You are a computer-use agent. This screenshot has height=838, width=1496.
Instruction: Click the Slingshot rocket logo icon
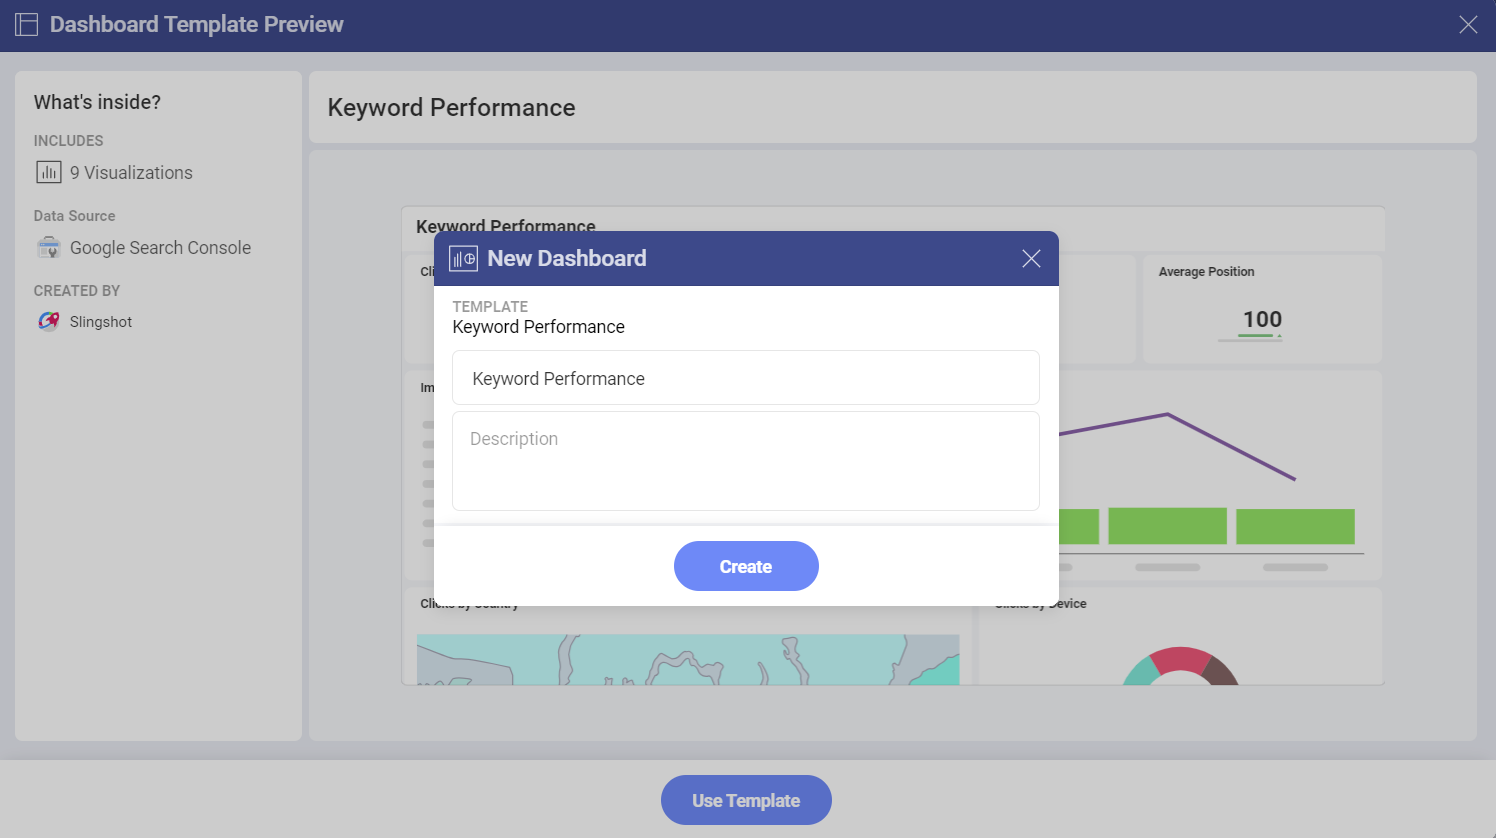click(49, 322)
